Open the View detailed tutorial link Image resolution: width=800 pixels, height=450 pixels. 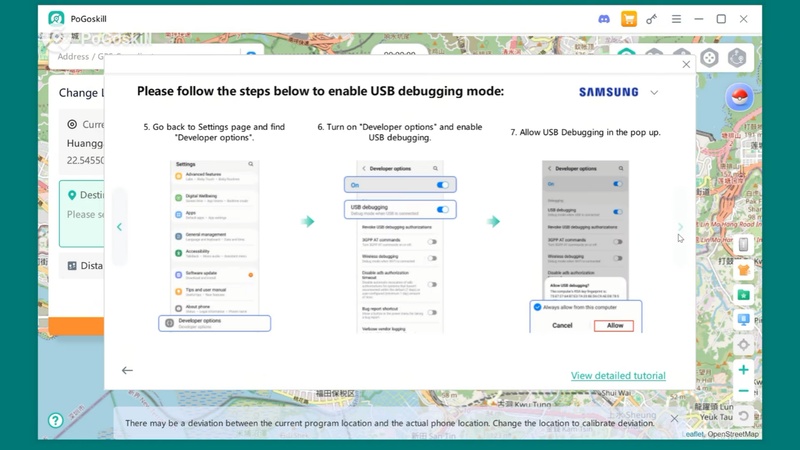tap(618, 376)
